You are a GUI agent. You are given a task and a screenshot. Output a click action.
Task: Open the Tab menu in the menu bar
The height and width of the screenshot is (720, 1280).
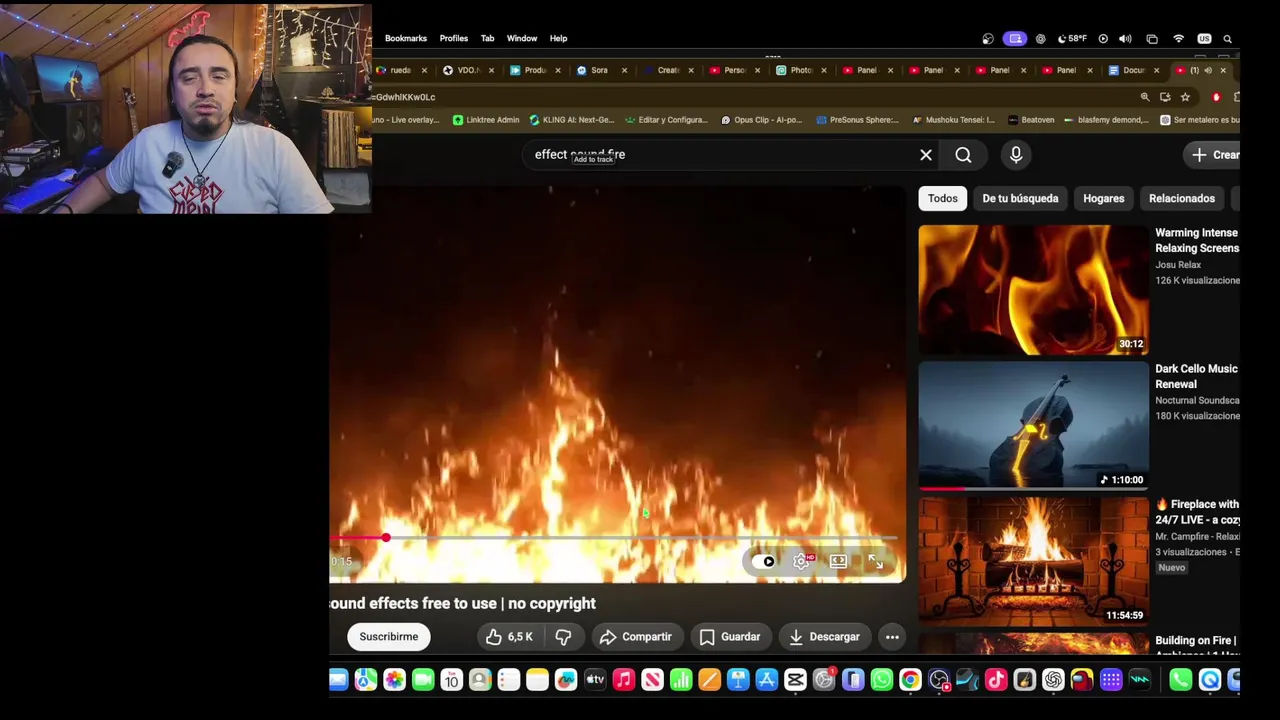tap(487, 39)
